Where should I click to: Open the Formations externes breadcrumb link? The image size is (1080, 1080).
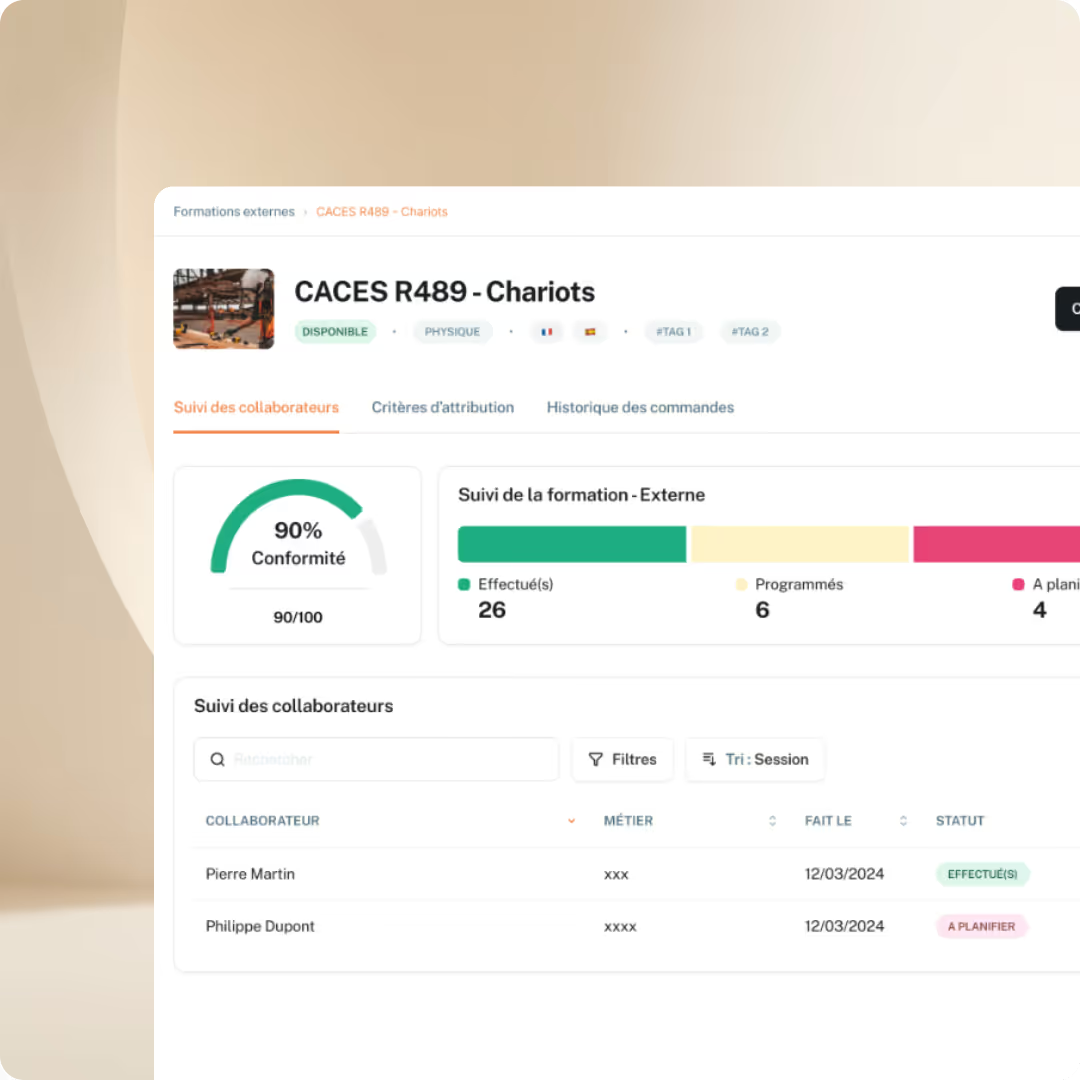[x=233, y=211]
